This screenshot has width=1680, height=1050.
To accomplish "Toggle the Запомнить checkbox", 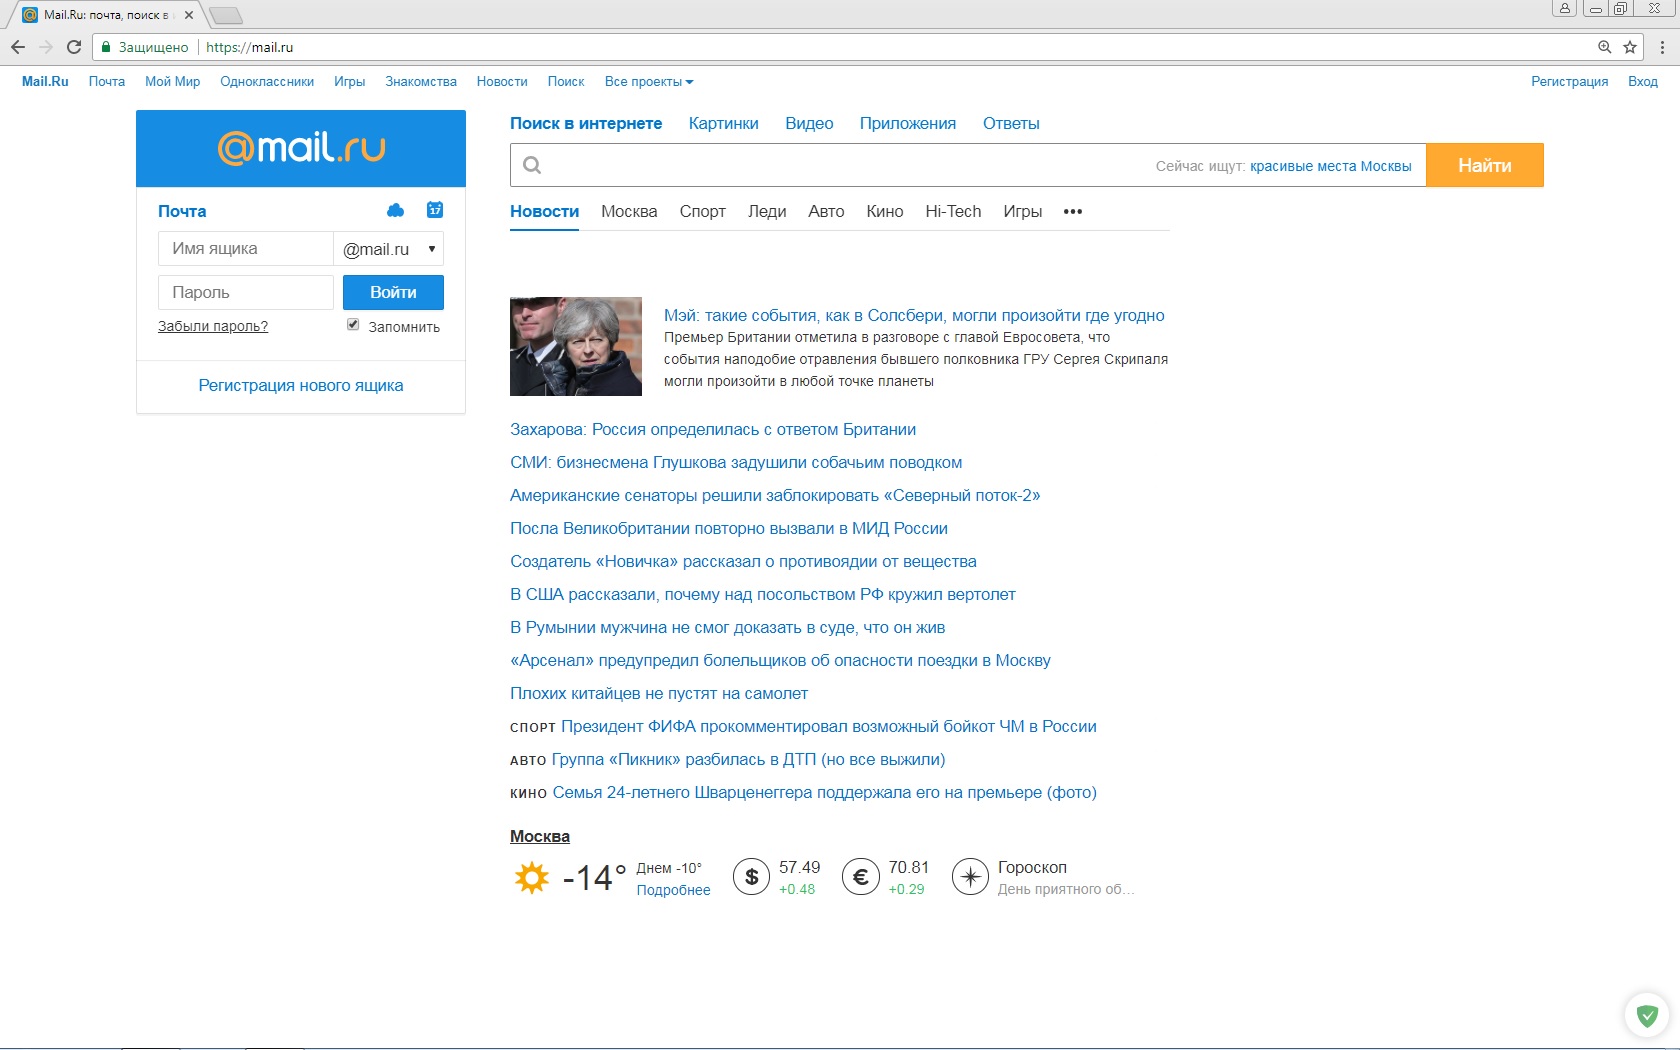I will [x=353, y=324].
